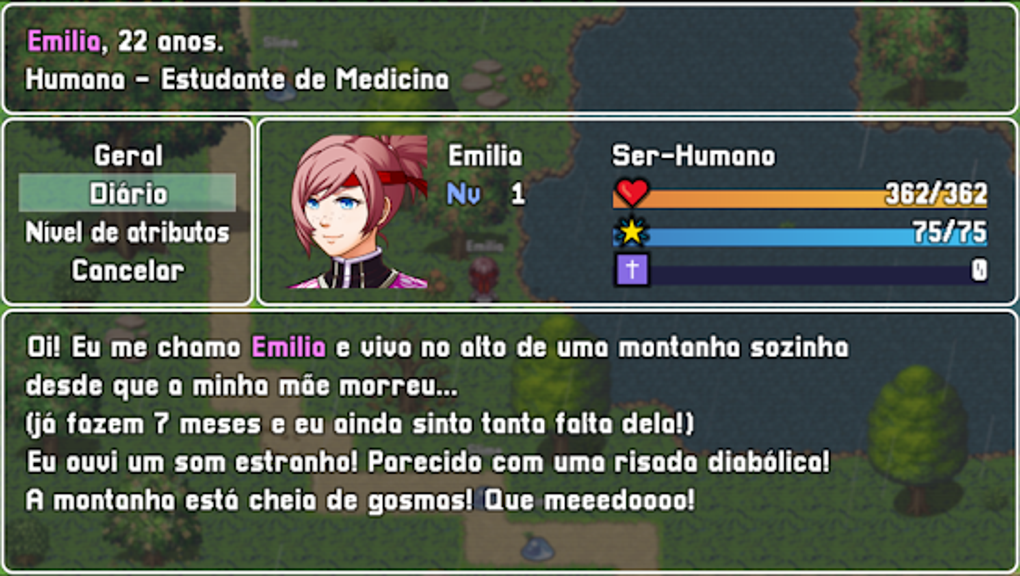Click pink Emilia name in header
The height and width of the screenshot is (576, 1020).
[64, 42]
